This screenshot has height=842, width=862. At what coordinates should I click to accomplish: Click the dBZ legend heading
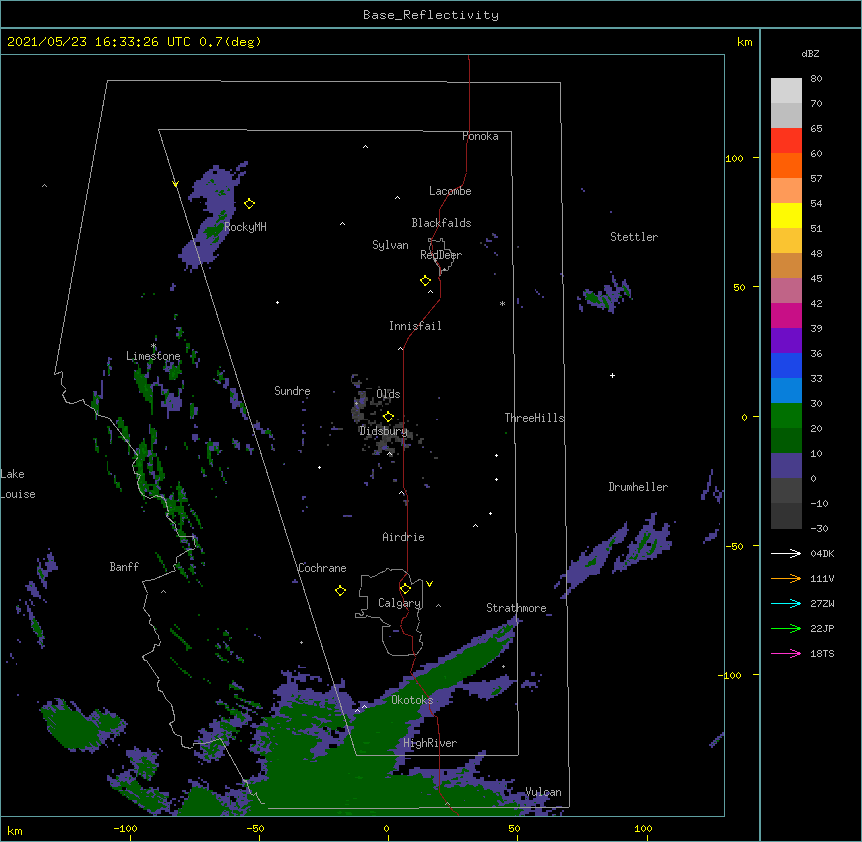[x=810, y=53]
